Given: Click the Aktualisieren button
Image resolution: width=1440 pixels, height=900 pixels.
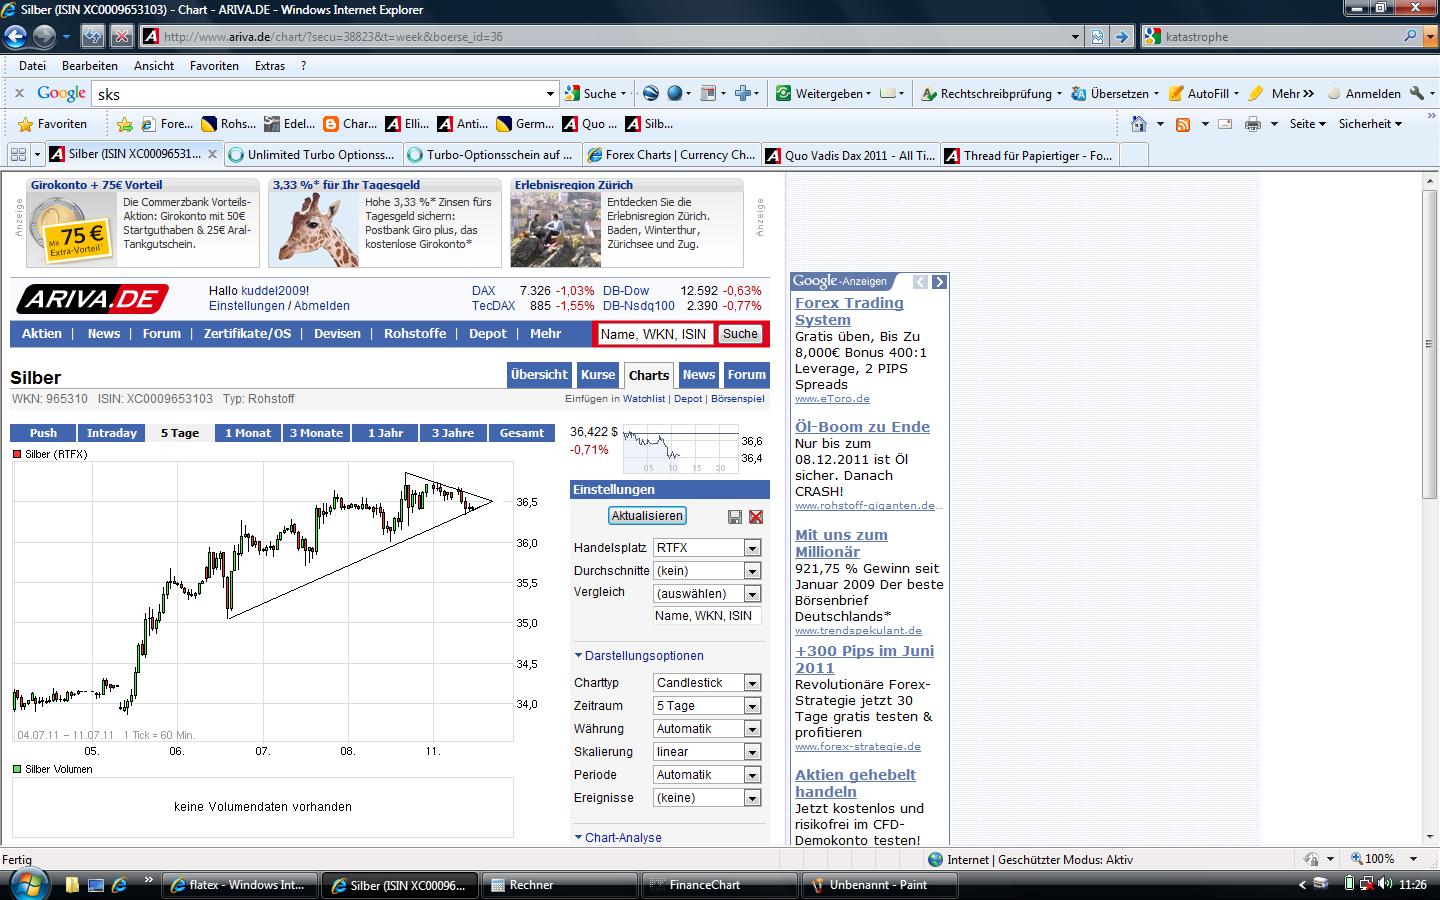Looking at the screenshot, I should click(x=647, y=516).
